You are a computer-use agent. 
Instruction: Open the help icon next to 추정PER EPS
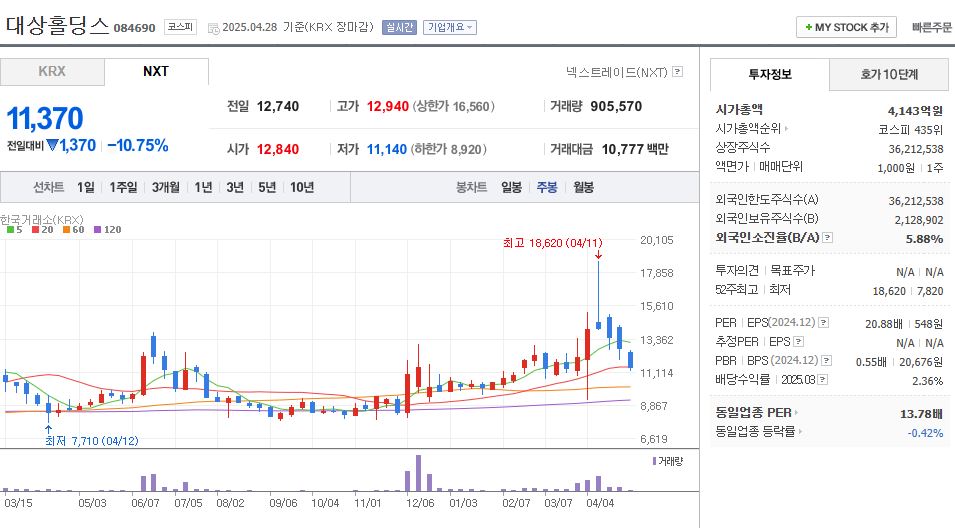(x=798, y=342)
